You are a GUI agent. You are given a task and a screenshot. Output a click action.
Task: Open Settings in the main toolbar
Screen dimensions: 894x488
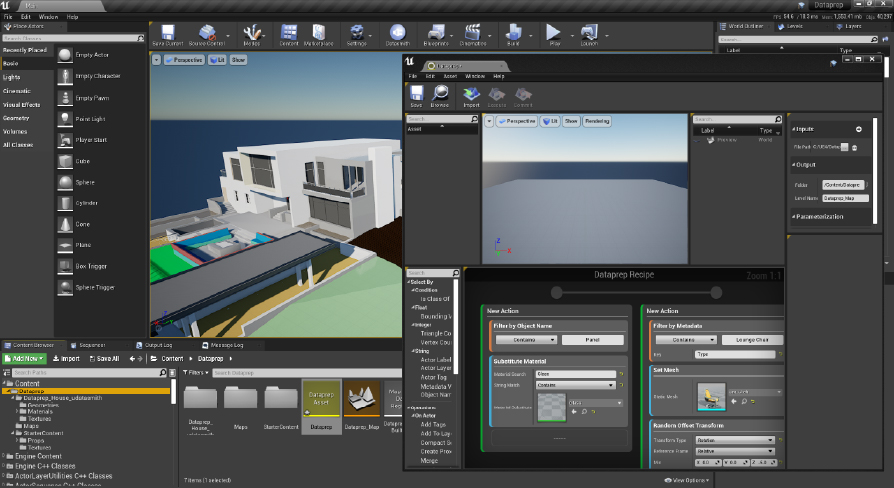tap(357, 36)
